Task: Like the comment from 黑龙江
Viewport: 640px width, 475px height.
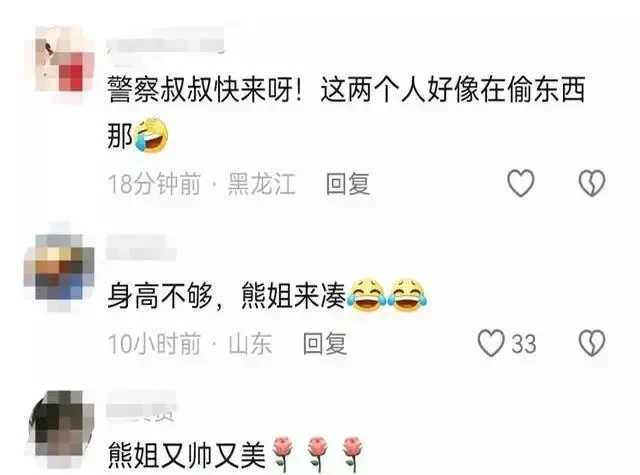Action: [x=520, y=183]
